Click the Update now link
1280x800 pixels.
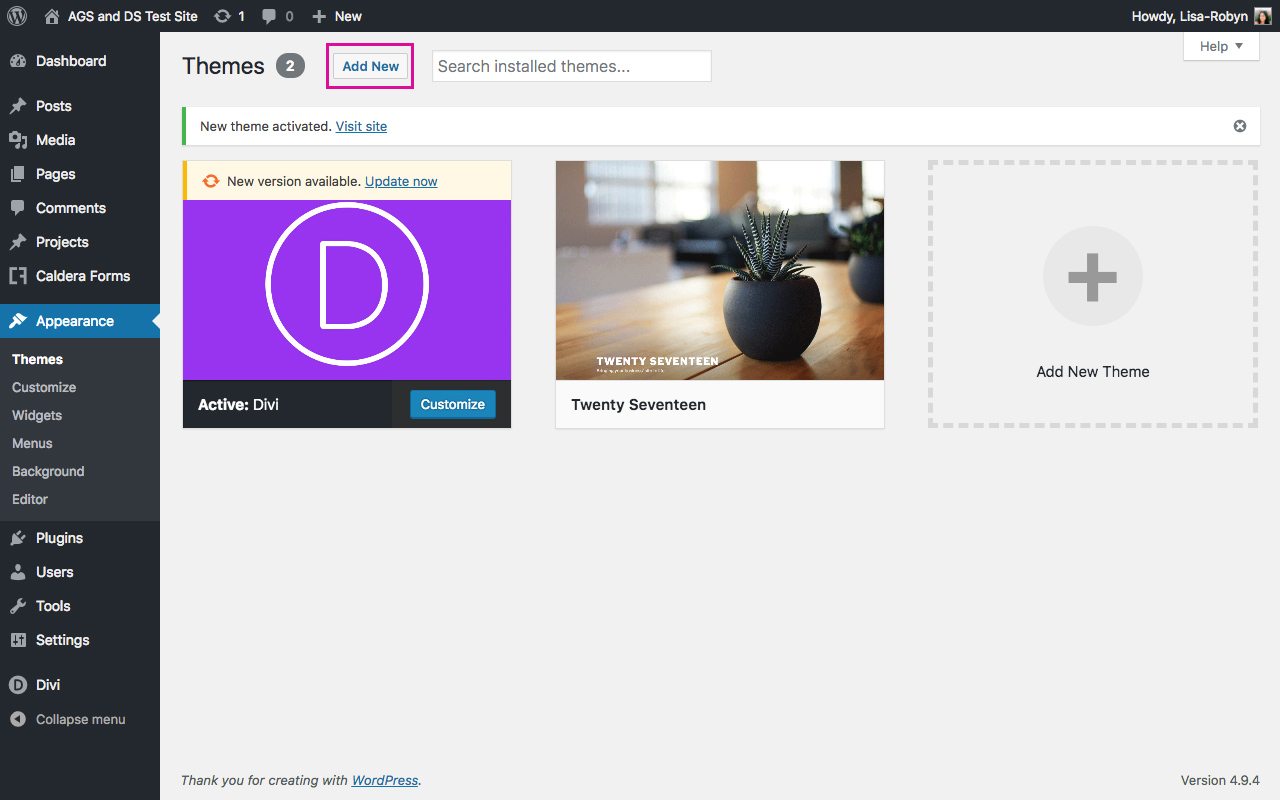tap(401, 181)
